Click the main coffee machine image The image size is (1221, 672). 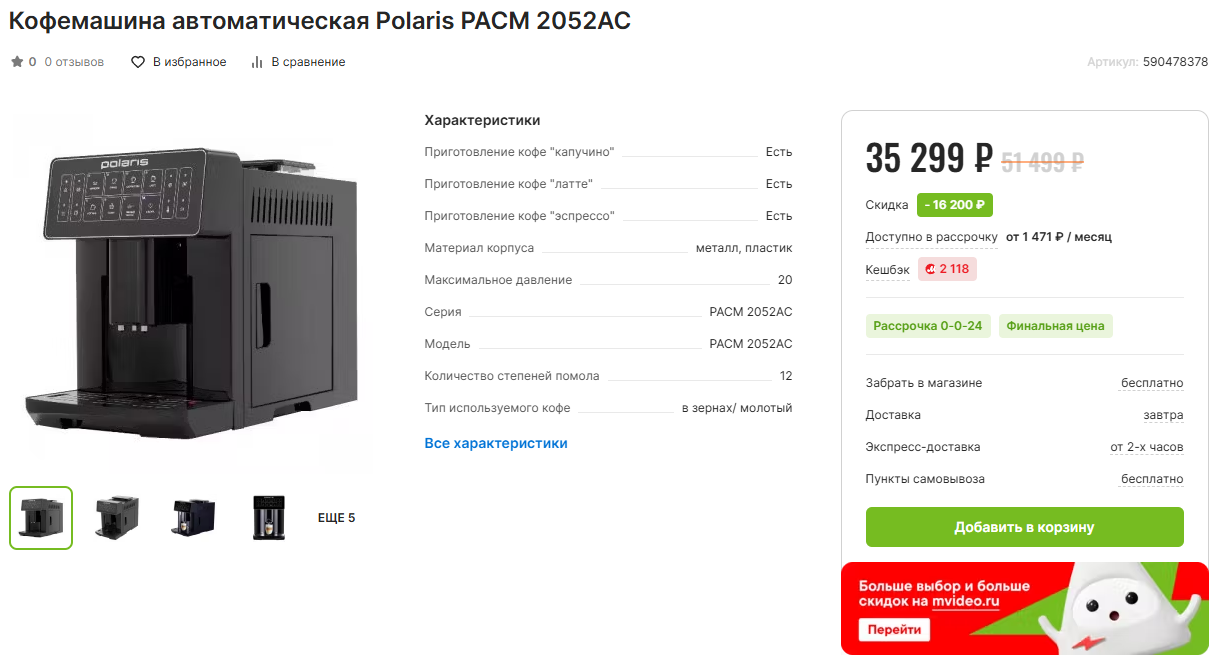[191, 290]
